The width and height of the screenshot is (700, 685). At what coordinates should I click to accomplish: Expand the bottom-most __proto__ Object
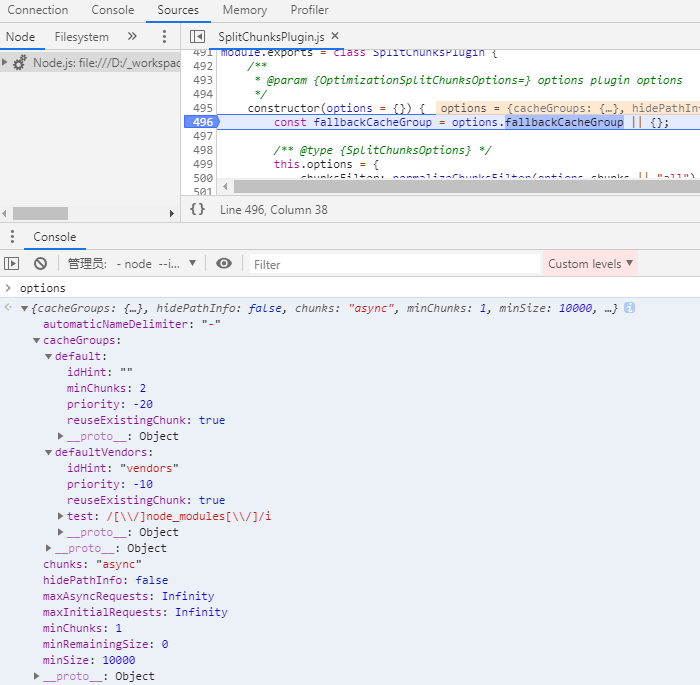[37, 676]
